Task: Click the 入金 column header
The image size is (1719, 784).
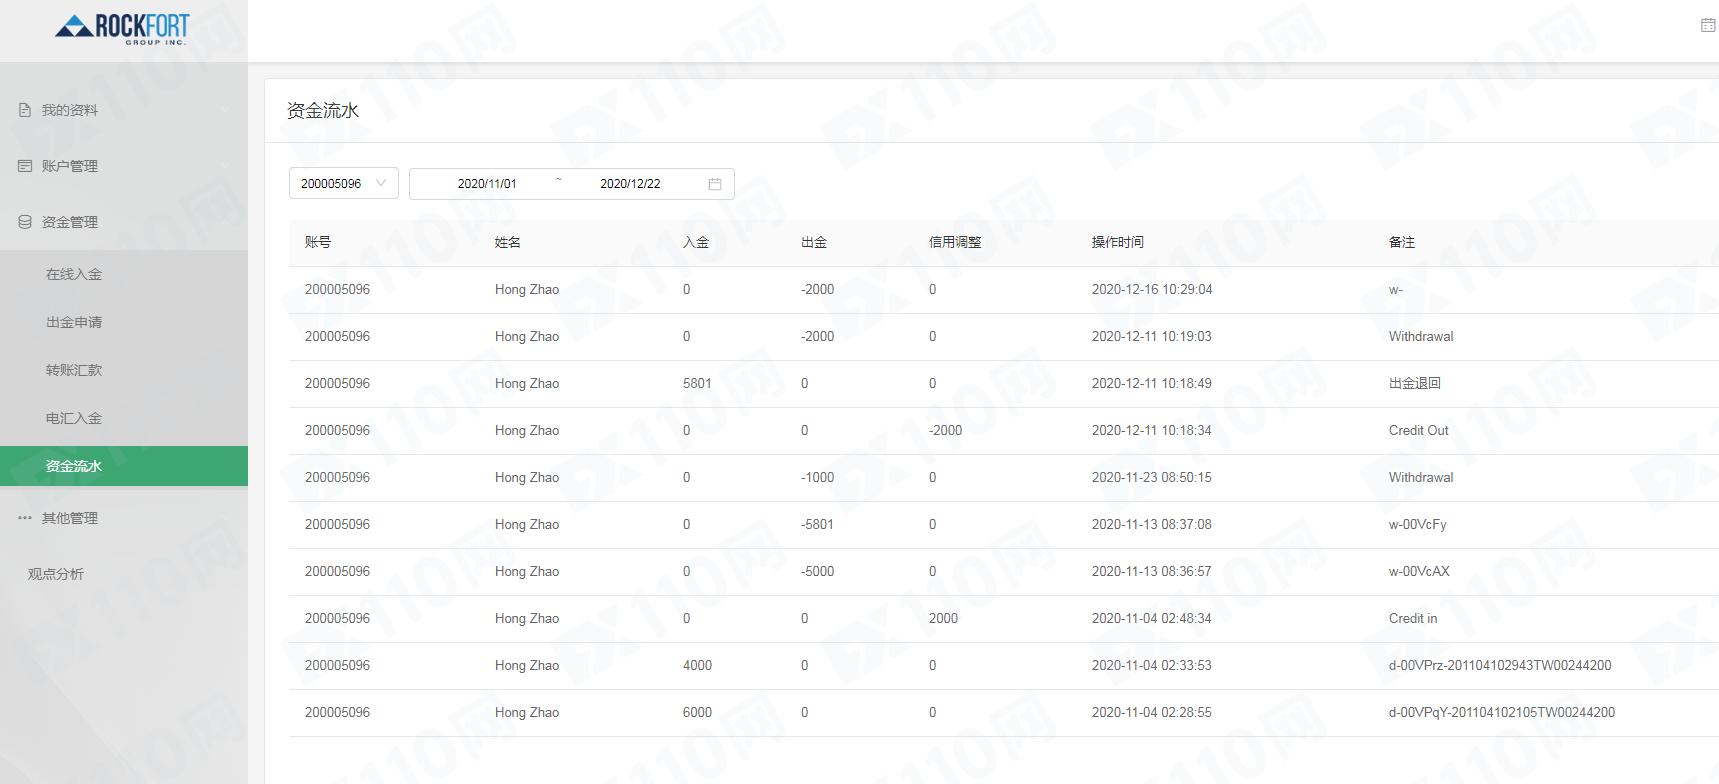Action: click(696, 242)
